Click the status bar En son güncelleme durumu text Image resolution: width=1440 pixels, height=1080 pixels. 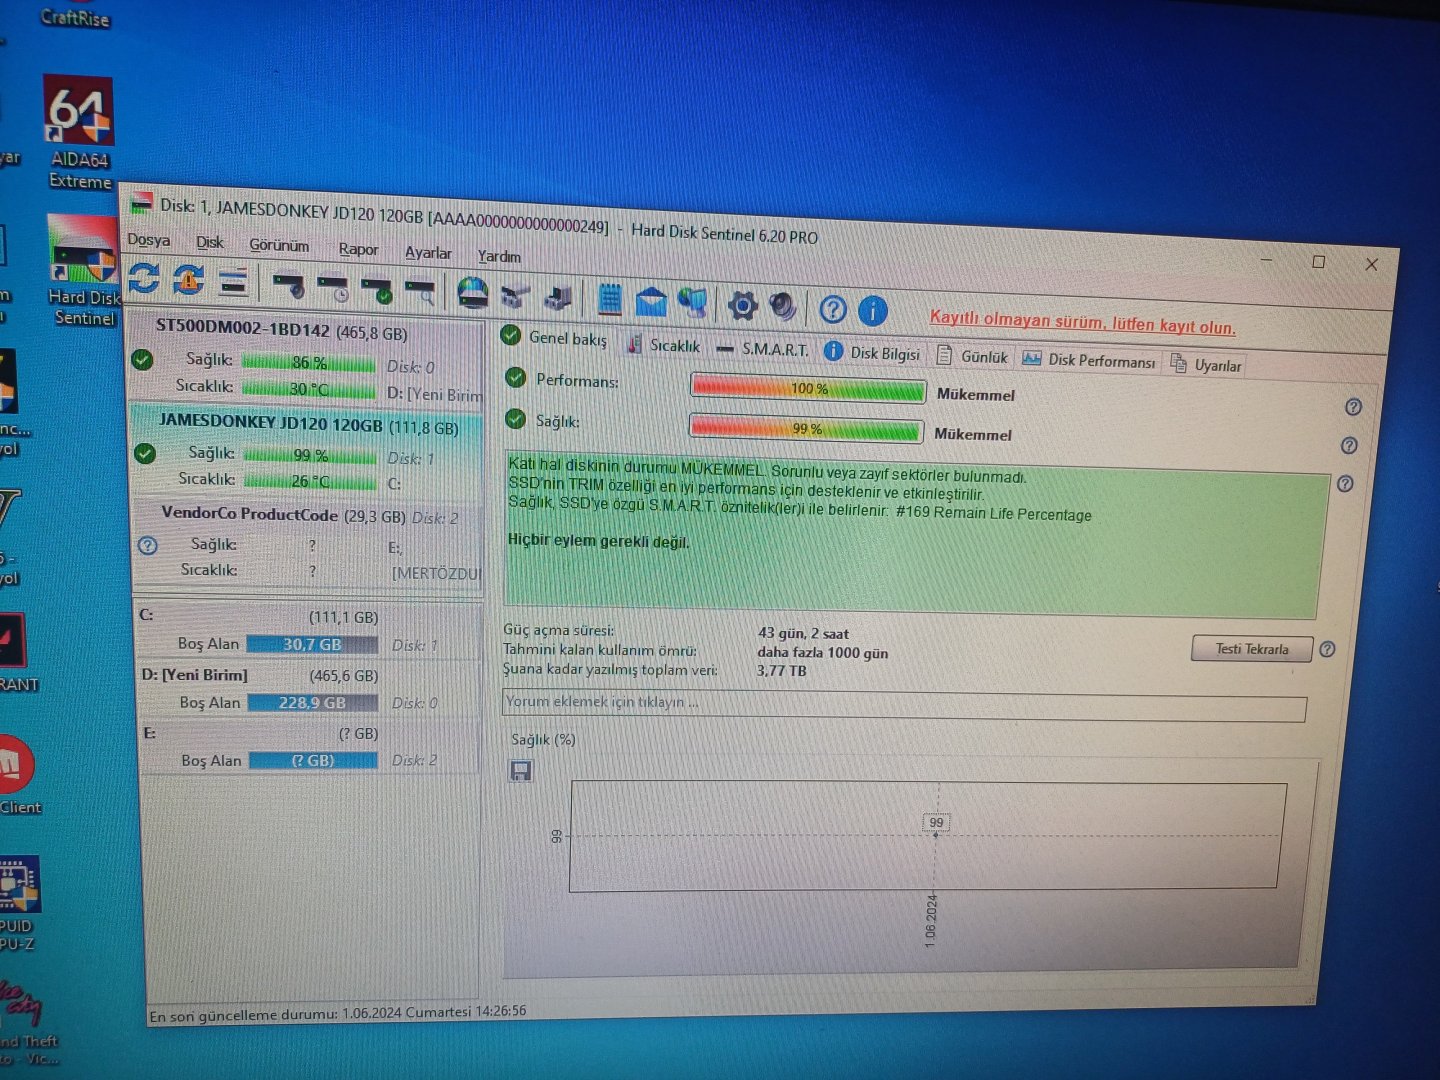[x=338, y=1013]
